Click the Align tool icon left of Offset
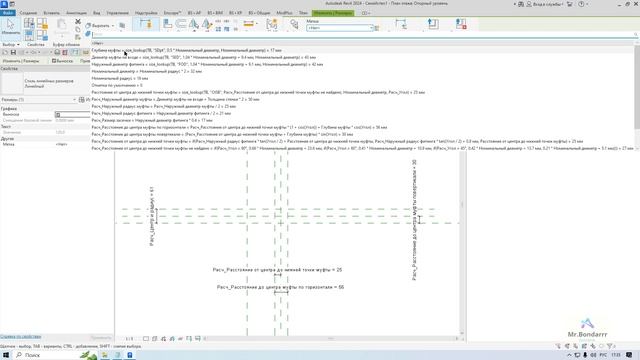The width and height of the screenshot is (640, 360). click(x=167, y=24)
